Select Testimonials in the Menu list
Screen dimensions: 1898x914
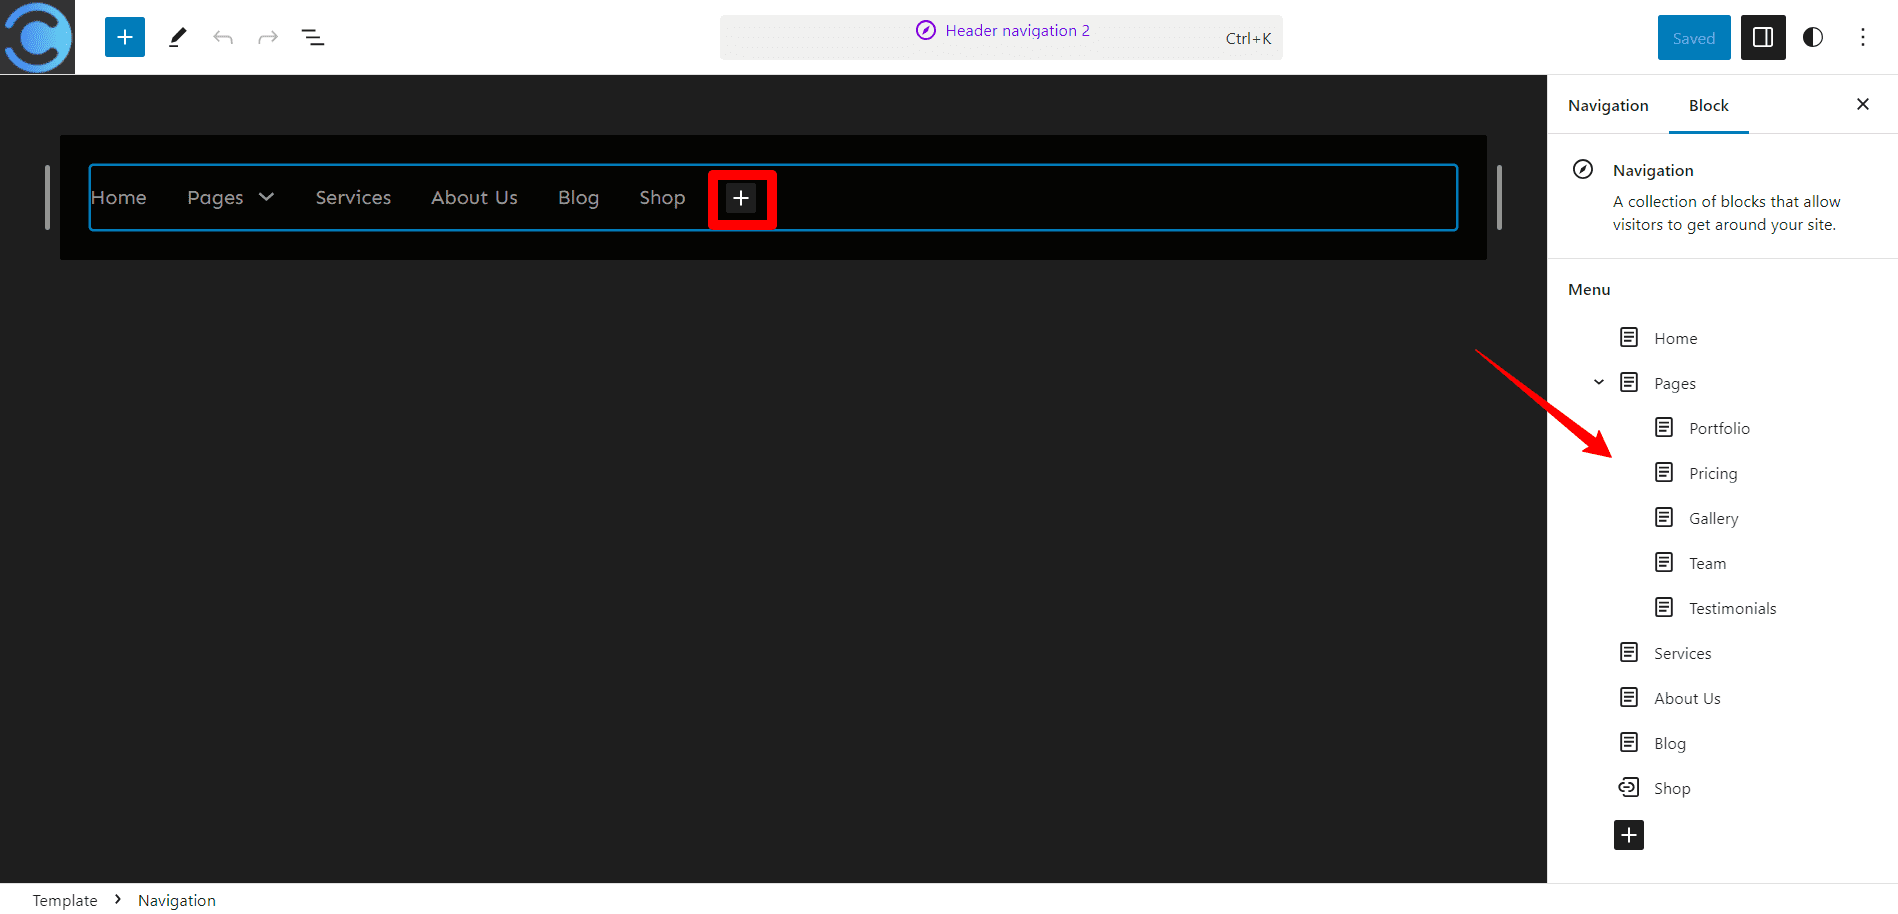pos(1732,607)
